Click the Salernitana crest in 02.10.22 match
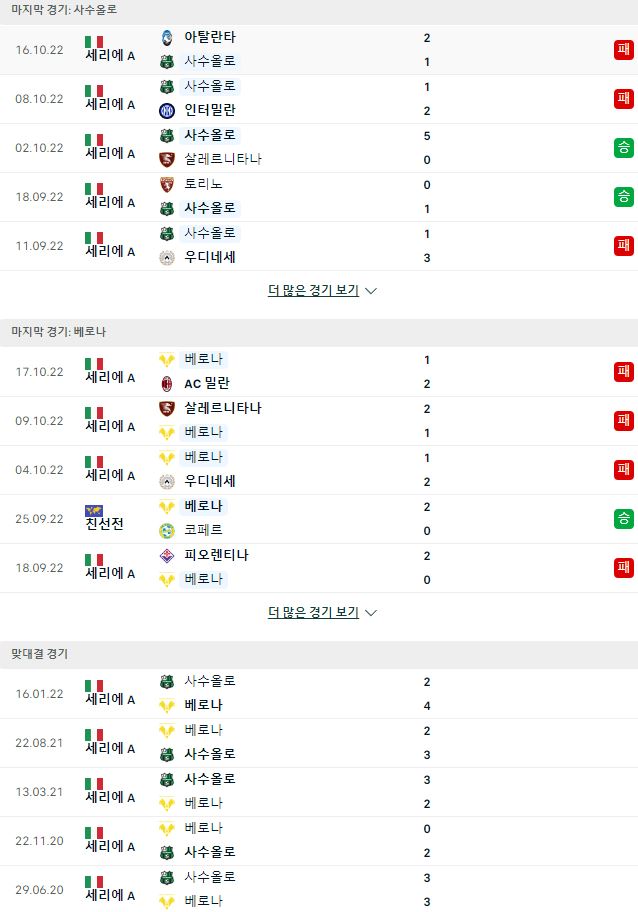Screen dimensions: 638x912 (166, 159)
